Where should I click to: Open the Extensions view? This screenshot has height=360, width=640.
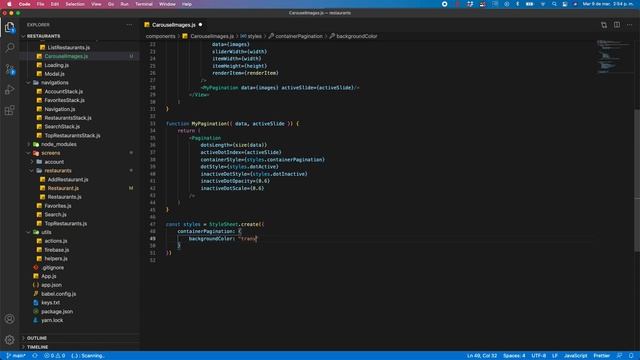(x=10, y=110)
